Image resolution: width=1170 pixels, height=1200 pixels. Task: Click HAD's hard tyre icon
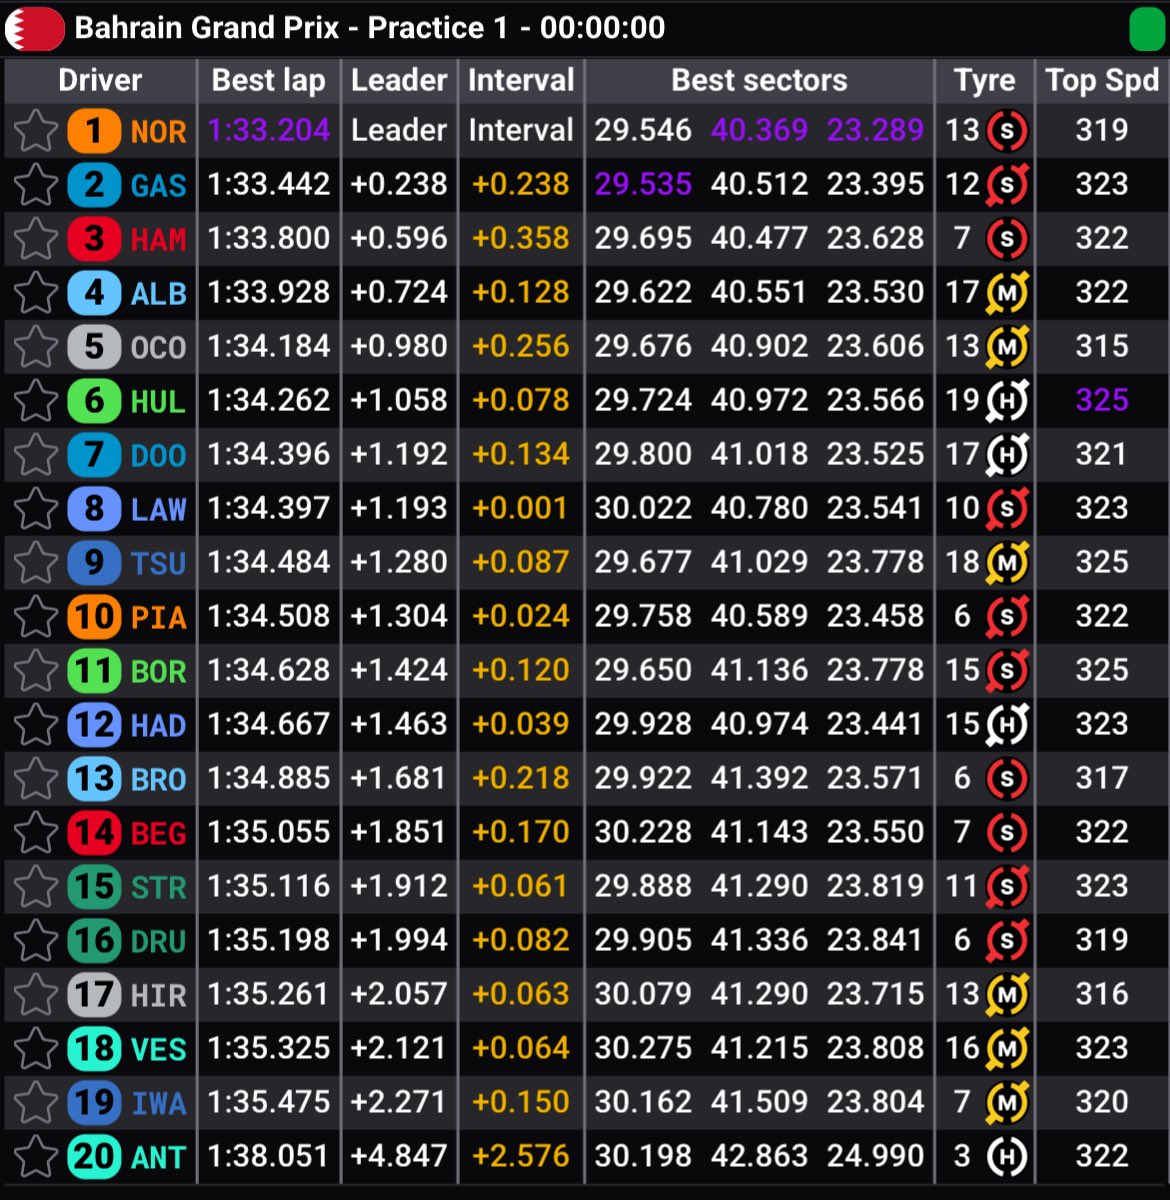1007,724
